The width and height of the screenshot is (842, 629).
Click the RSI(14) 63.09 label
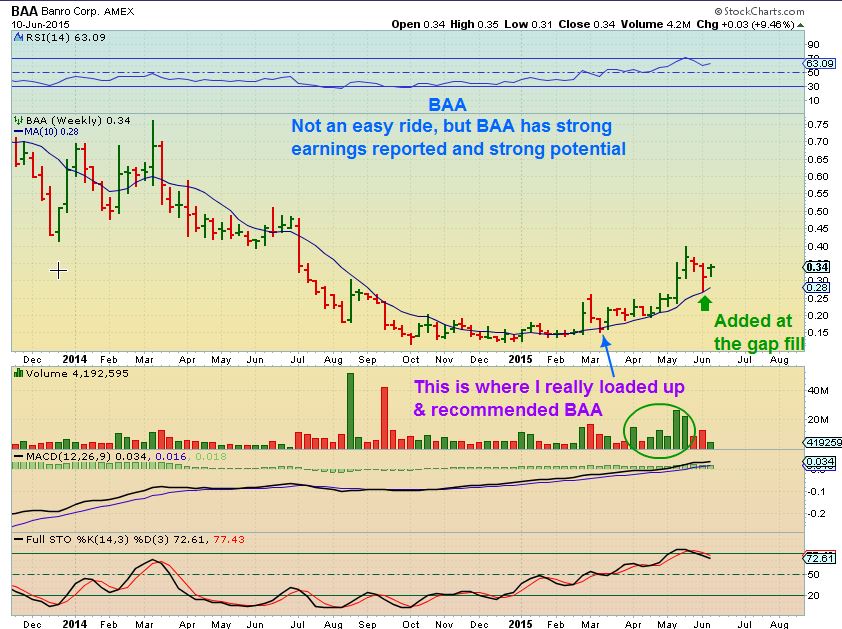(65, 38)
